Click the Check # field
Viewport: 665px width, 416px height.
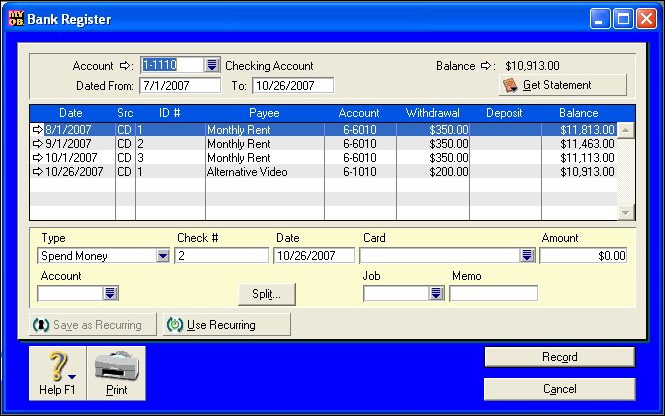[222, 256]
